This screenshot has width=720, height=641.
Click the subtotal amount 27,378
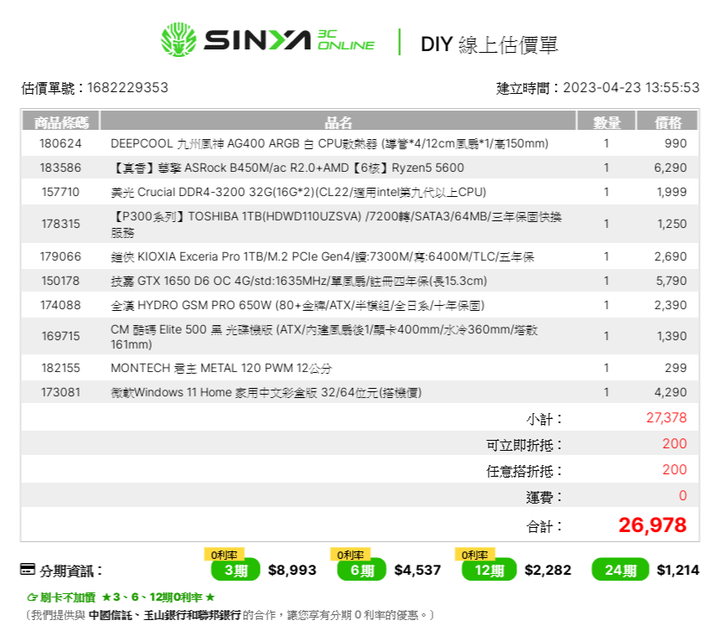point(666,418)
